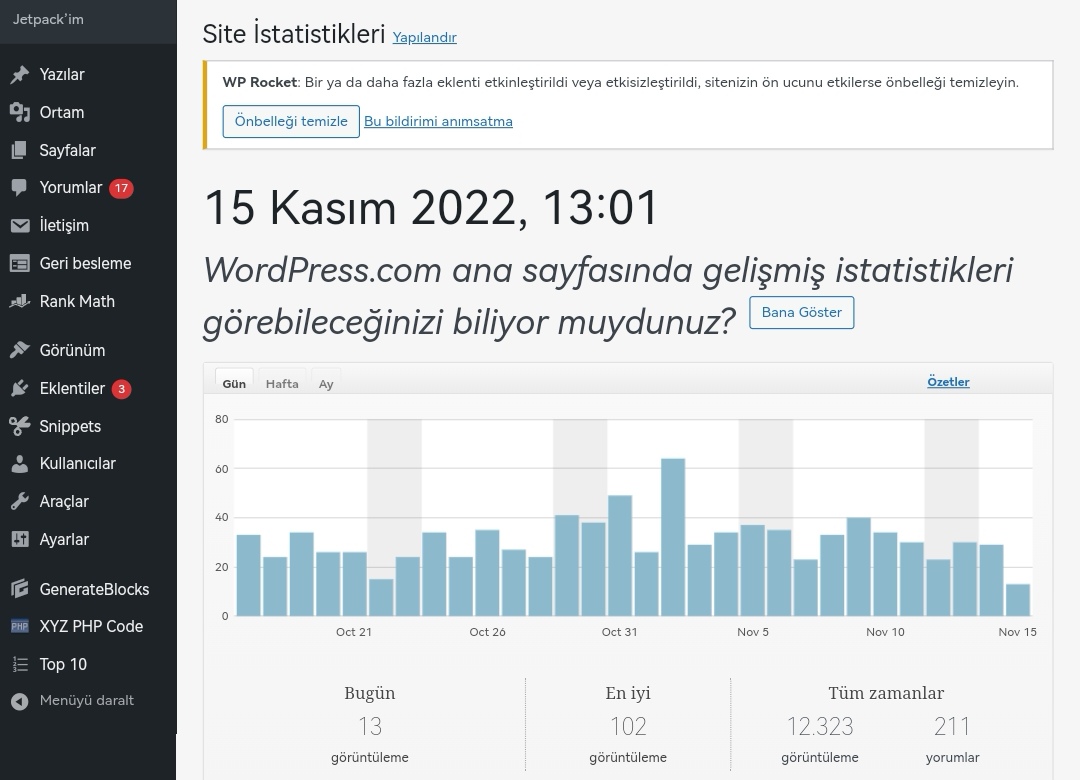Screen dimensions: 1080x780
Task: Click the Yapılandır link
Action: tap(424, 37)
